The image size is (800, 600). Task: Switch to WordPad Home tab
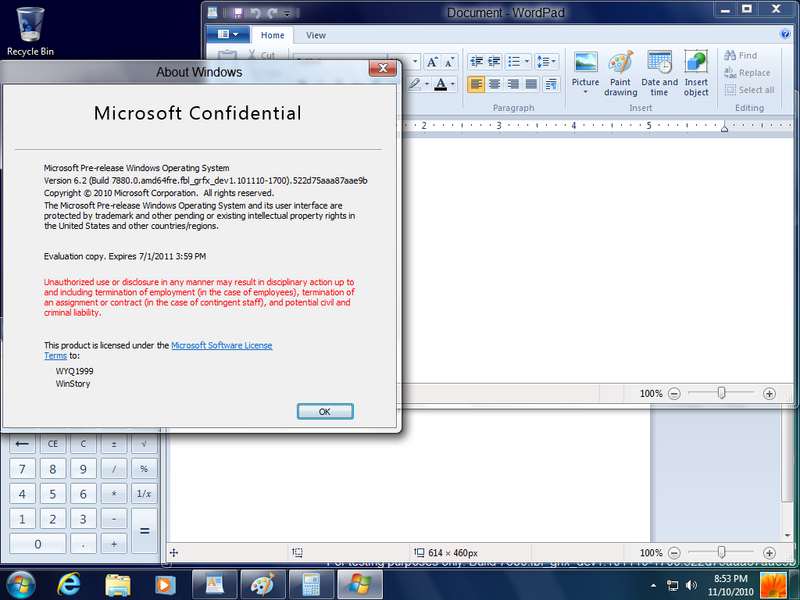272,35
